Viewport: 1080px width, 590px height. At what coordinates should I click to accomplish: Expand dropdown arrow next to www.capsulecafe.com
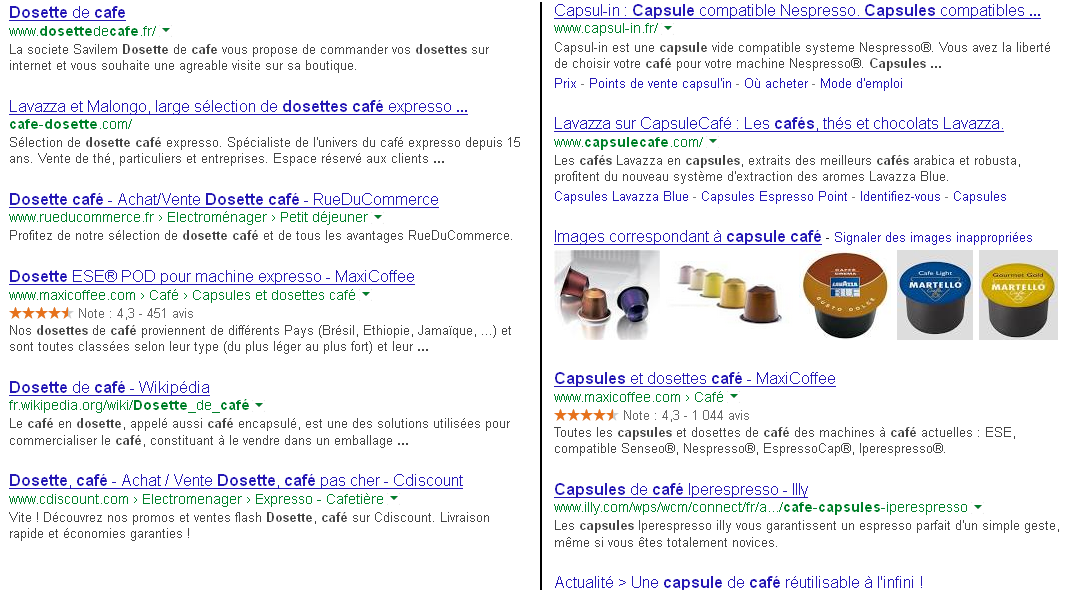[x=713, y=141]
